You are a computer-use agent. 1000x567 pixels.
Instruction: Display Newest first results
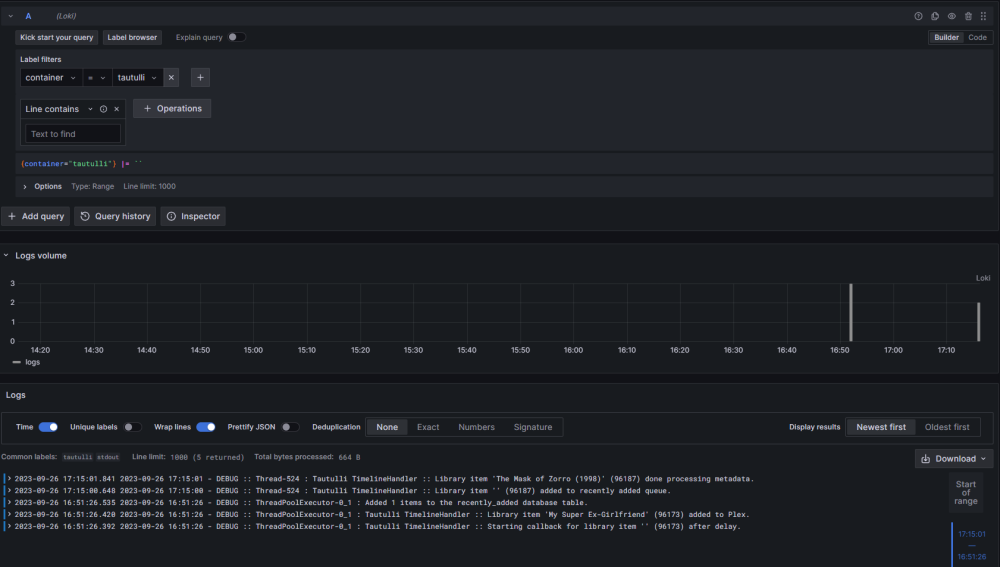(881, 427)
